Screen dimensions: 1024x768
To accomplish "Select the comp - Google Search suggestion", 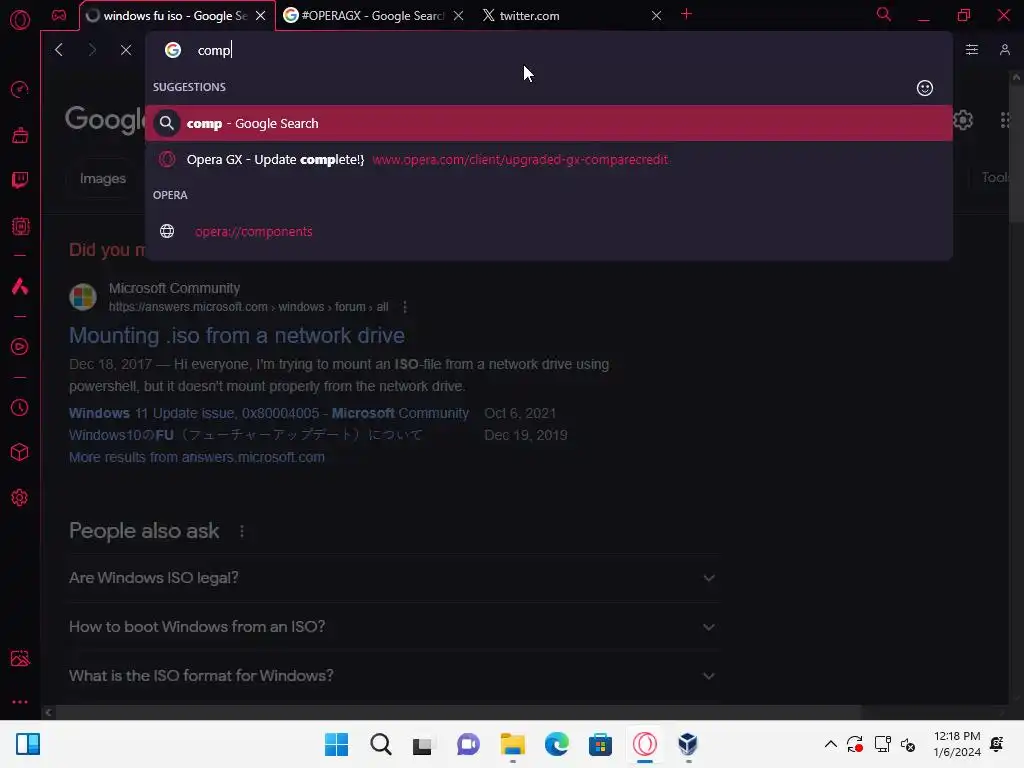I will click(x=549, y=123).
